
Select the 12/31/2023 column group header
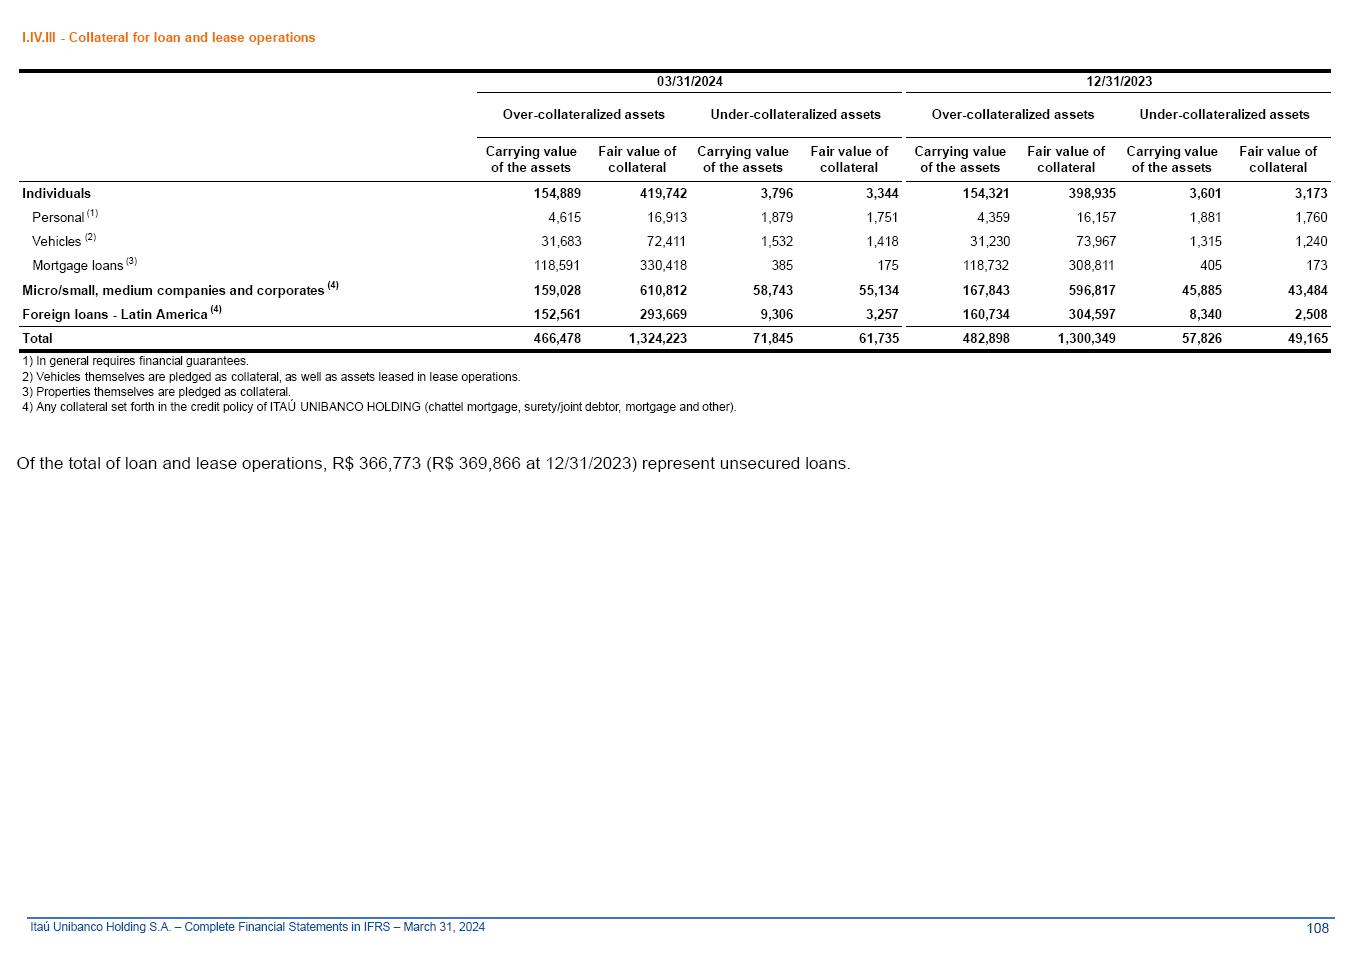coord(1118,82)
